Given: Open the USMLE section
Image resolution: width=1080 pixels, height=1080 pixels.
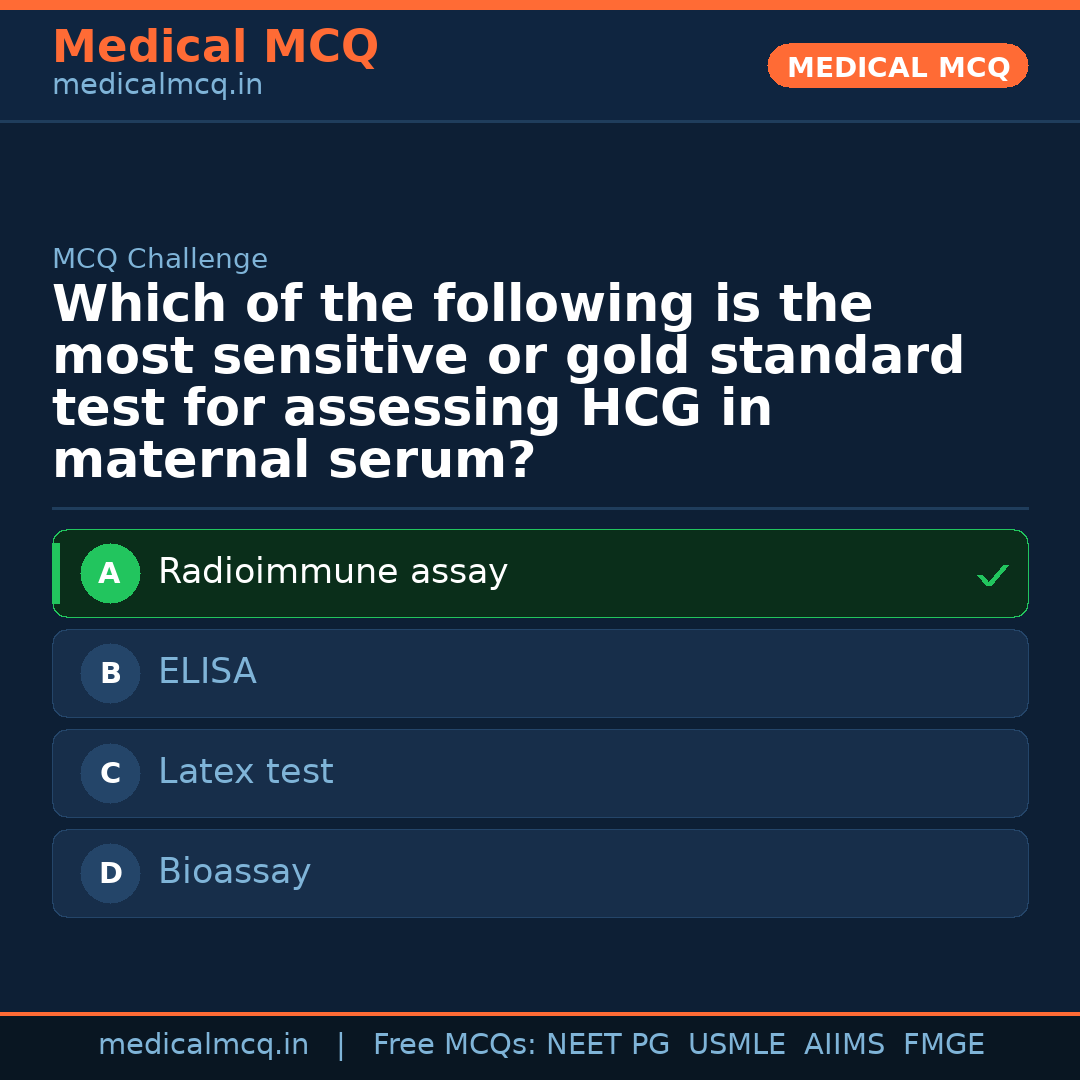Looking at the screenshot, I should point(737,1044).
